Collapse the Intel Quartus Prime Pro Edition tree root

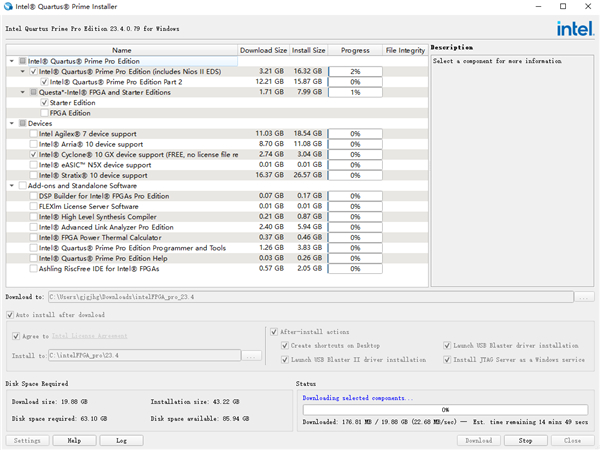(12, 61)
